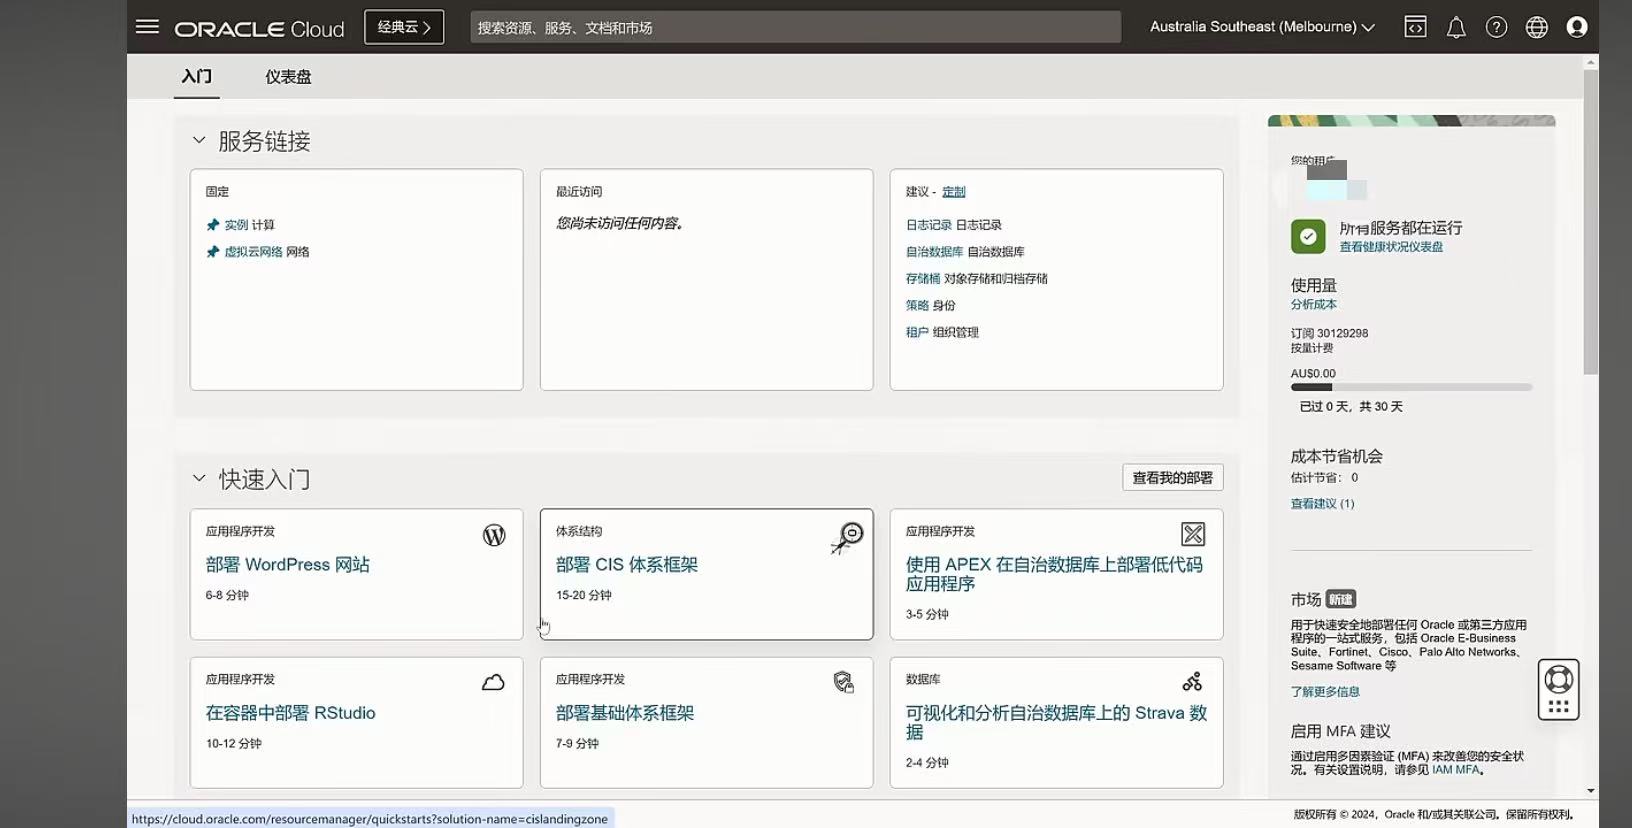Open 查看健康状况仪表盘 link
The image size is (1632, 828).
click(x=1391, y=247)
